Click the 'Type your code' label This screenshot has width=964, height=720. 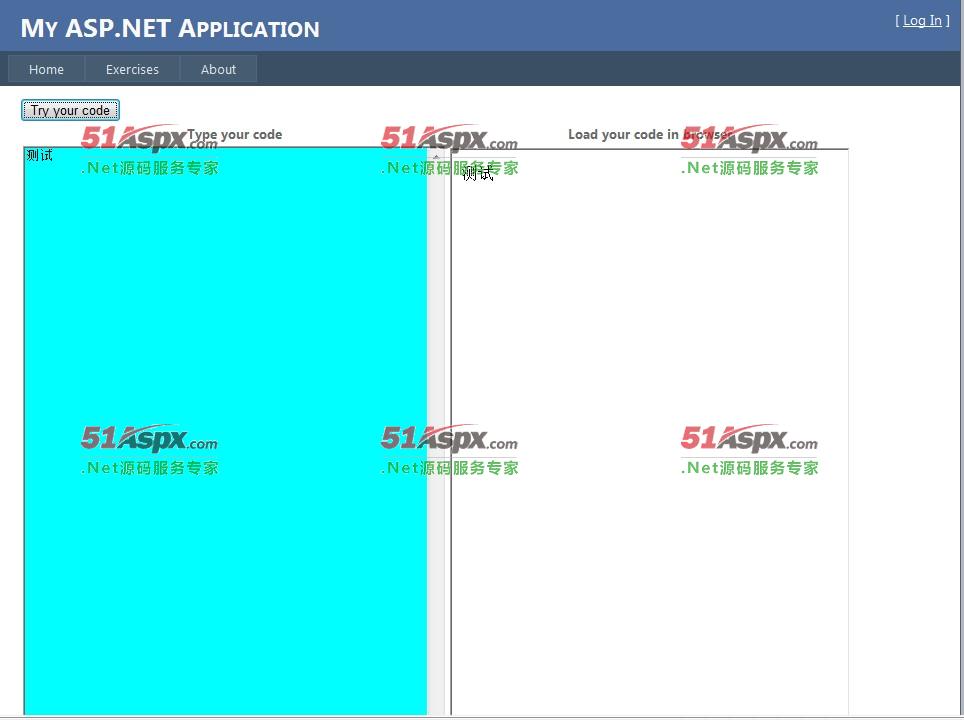pos(234,135)
